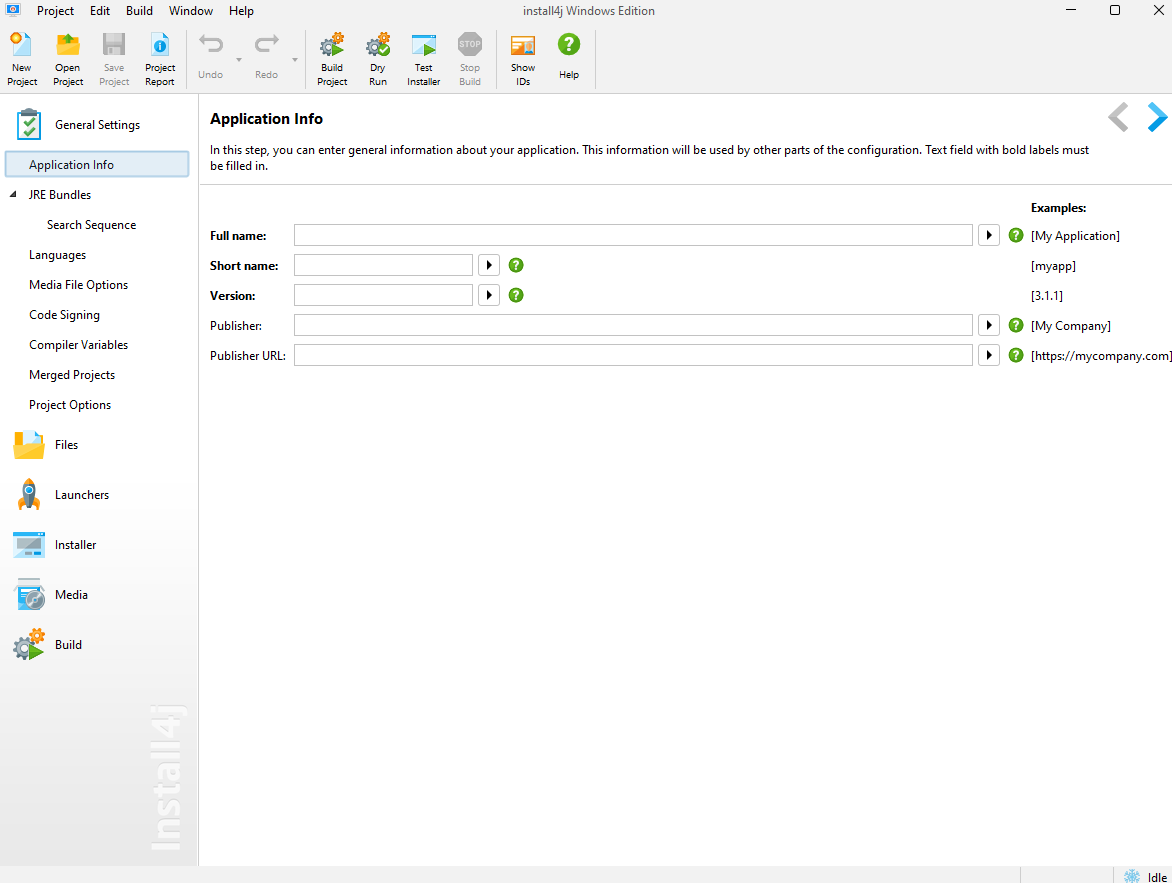This screenshot has width=1172, height=883.
Task: Open the General Settings section
Action: click(97, 125)
